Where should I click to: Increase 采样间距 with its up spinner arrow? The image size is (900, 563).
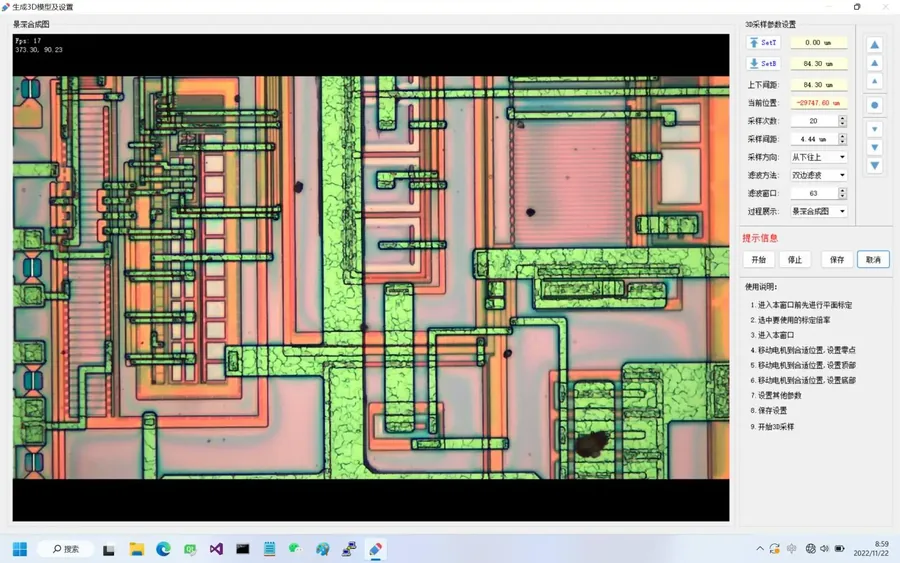(x=842, y=136)
